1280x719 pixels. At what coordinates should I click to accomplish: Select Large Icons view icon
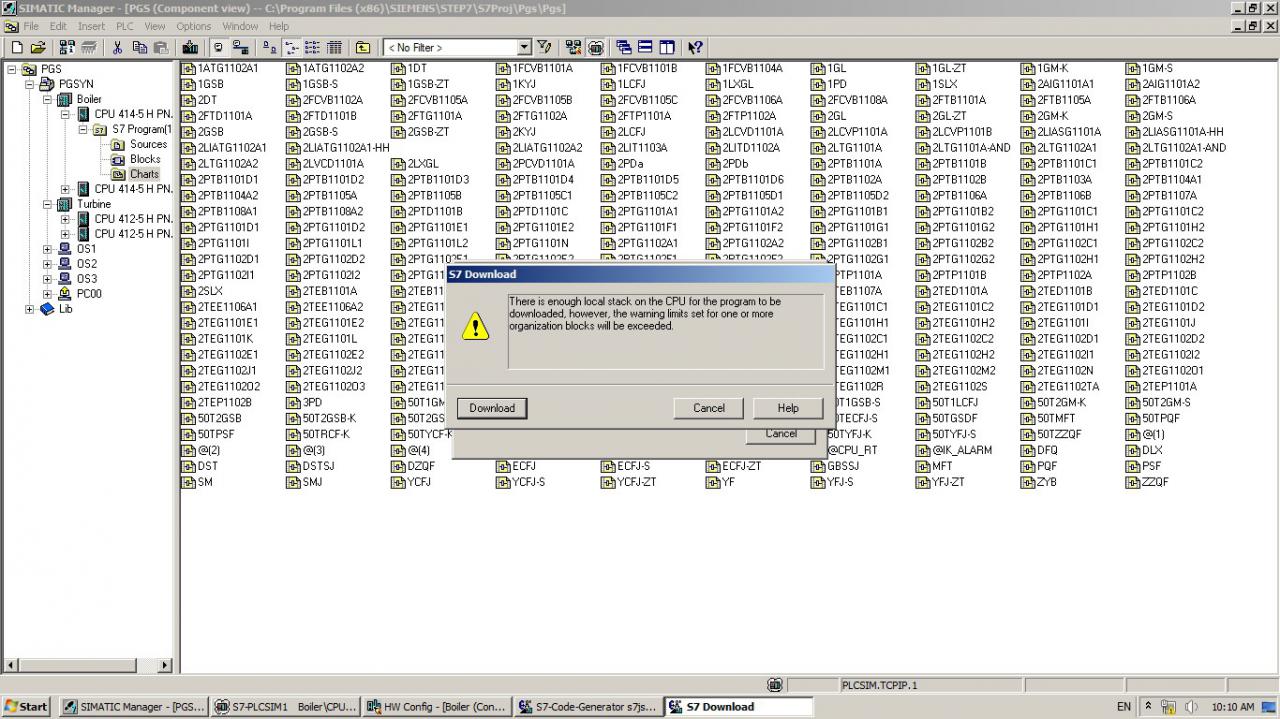[269, 47]
